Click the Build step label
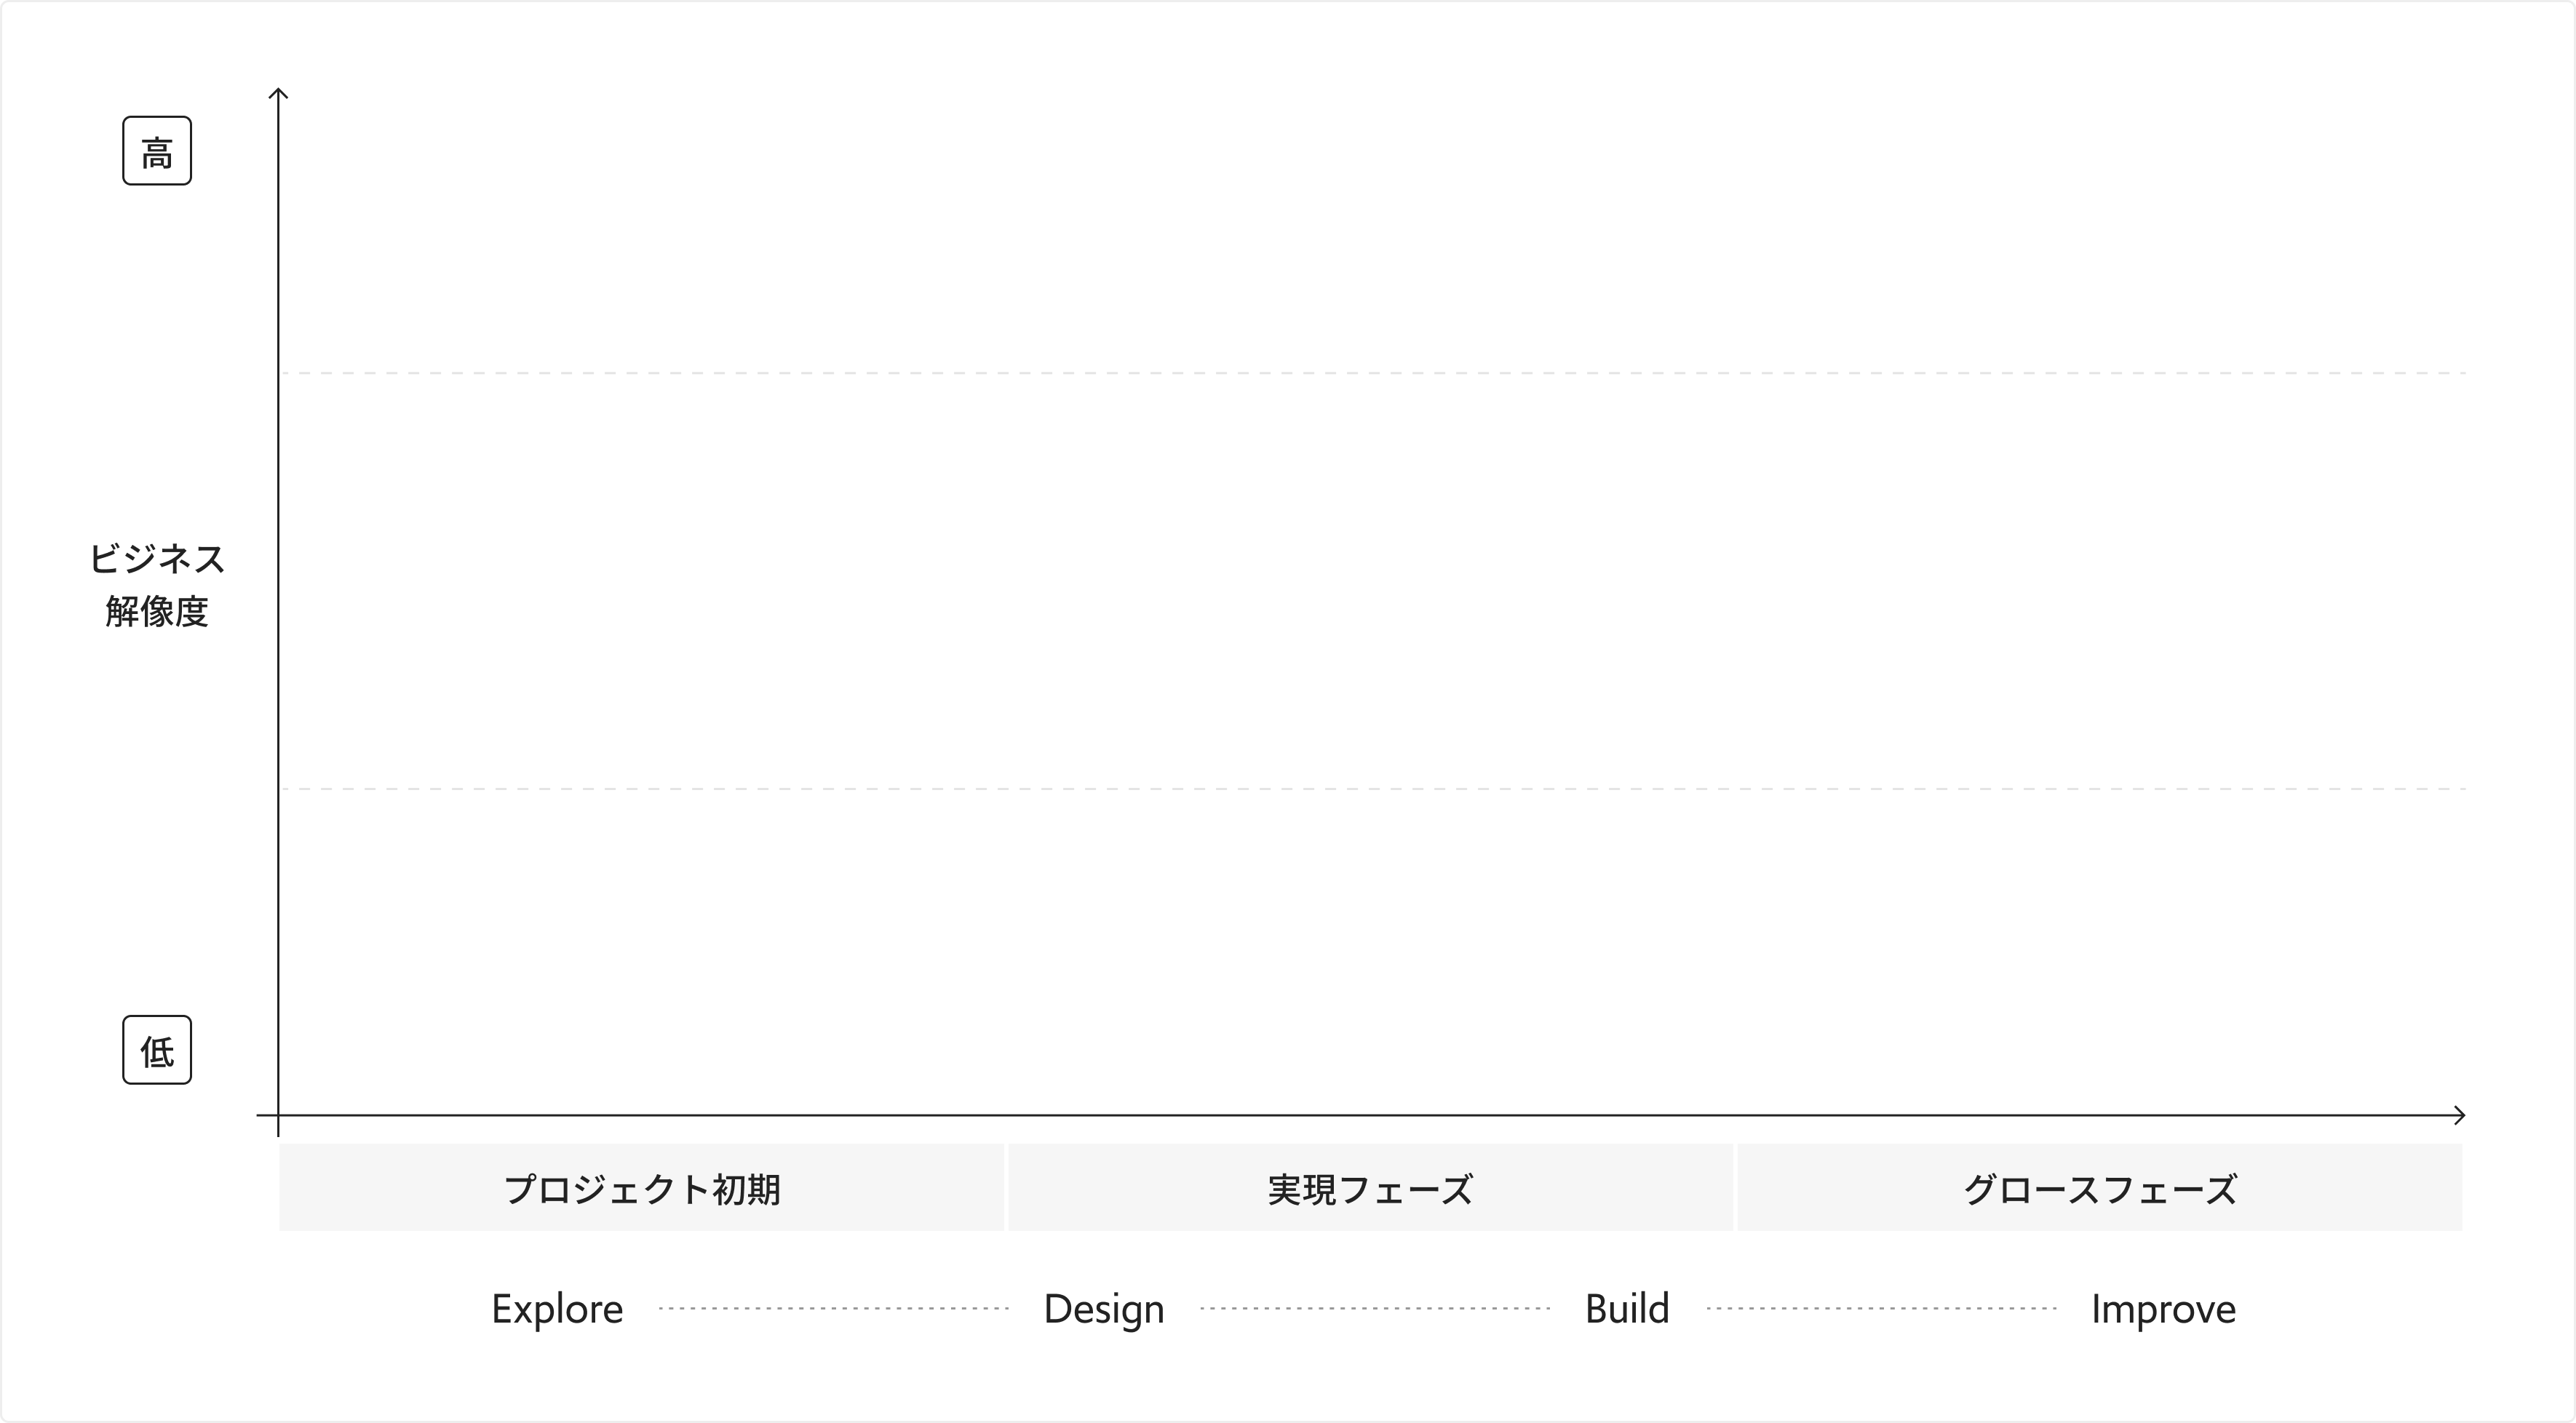The width and height of the screenshot is (2576, 1423). tap(1627, 1309)
